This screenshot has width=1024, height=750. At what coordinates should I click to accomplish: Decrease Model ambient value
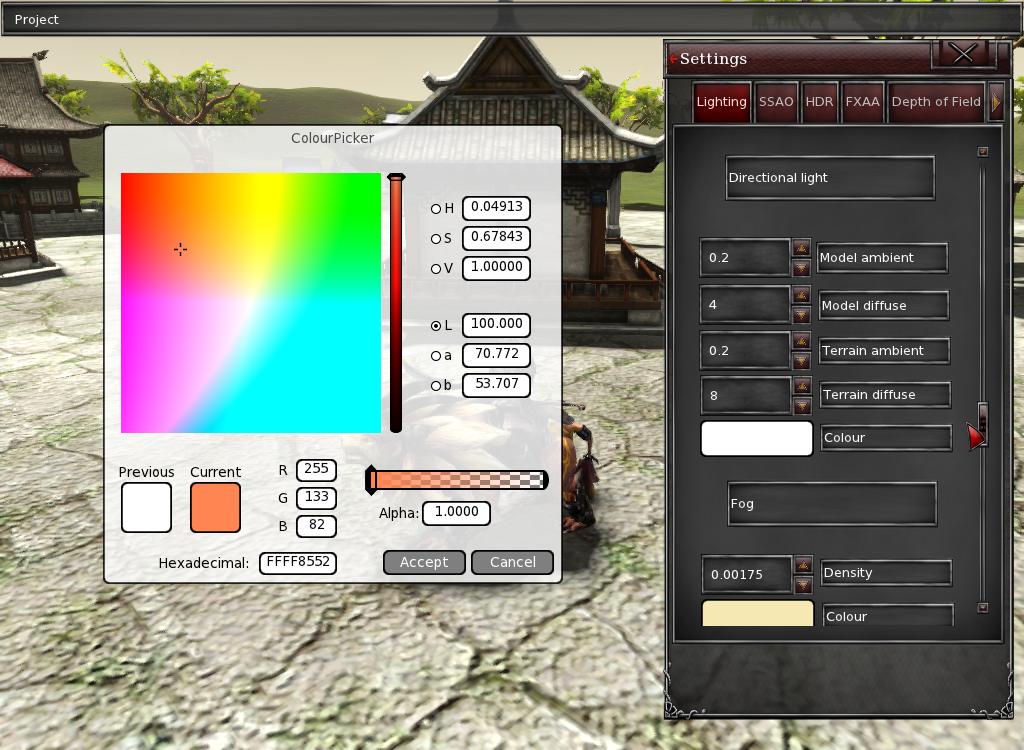point(801,268)
